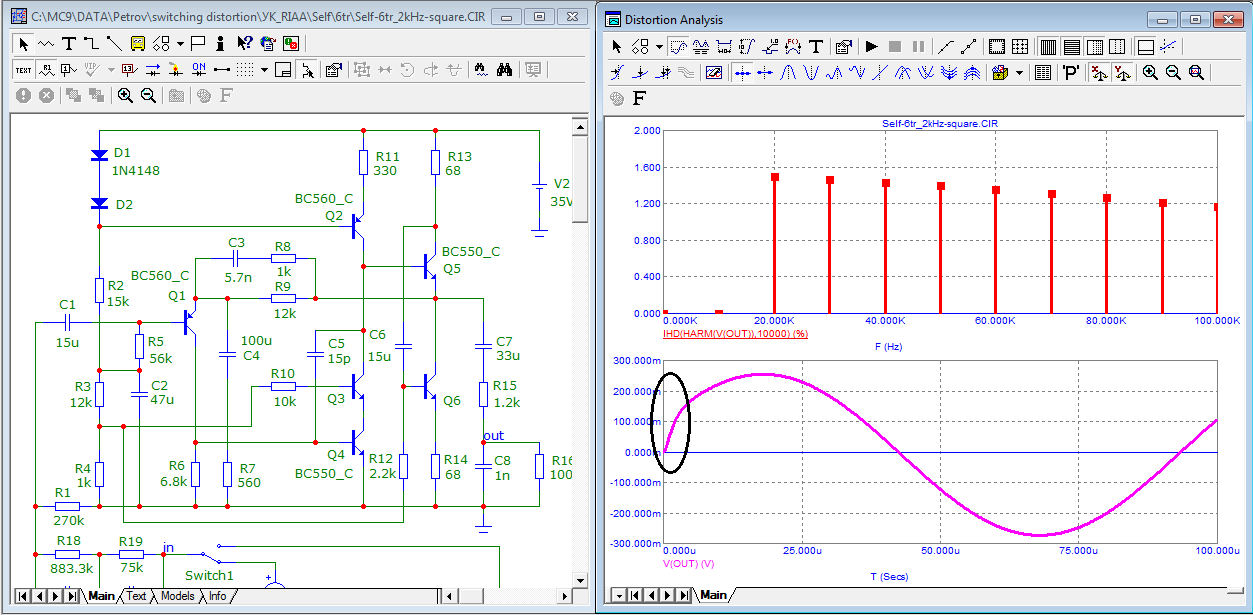Click the binoculars Find icon
This screenshot has height=615, width=1253.
[x=506, y=69]
